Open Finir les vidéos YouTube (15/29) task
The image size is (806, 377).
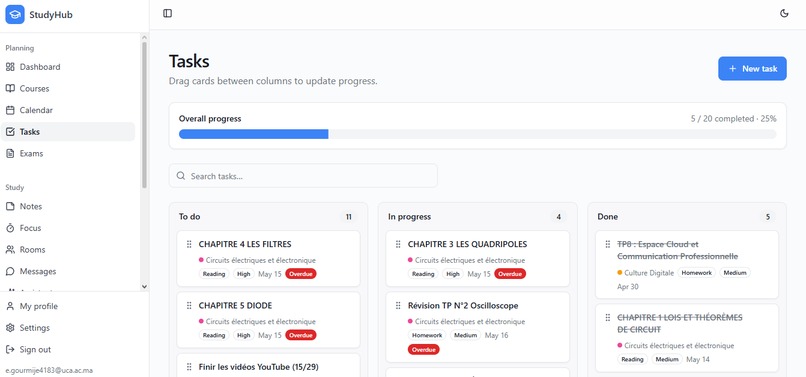259,367
